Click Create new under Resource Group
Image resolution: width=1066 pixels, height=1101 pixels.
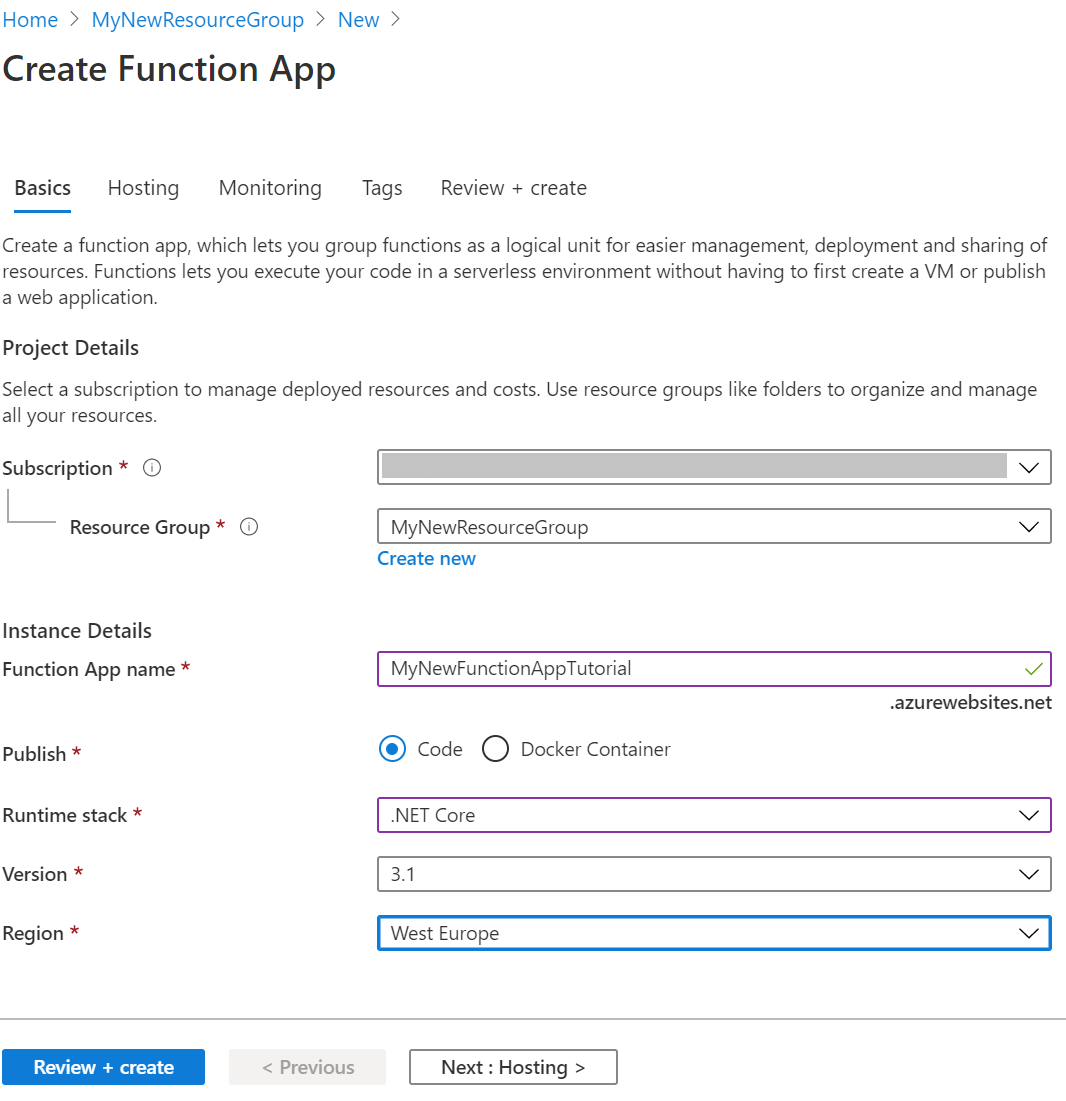pos(426,558)
